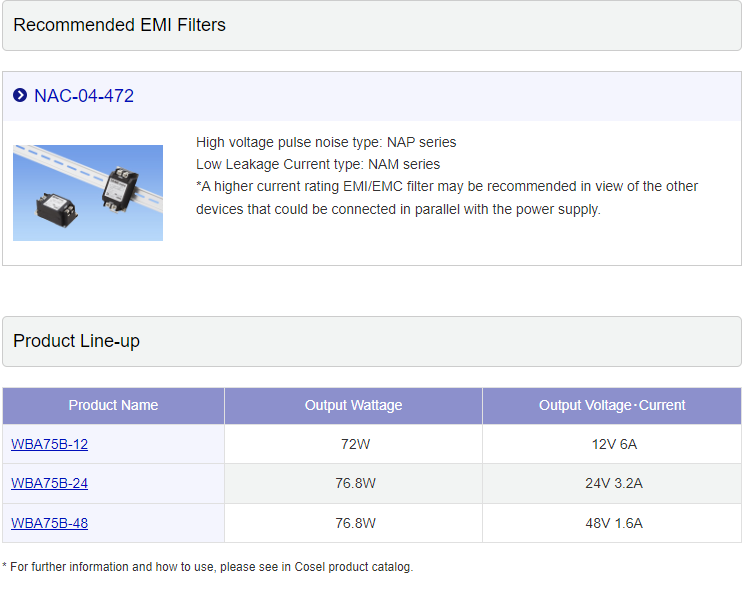
Task: Open the WBA75B-24 product link
Action: 49,483
